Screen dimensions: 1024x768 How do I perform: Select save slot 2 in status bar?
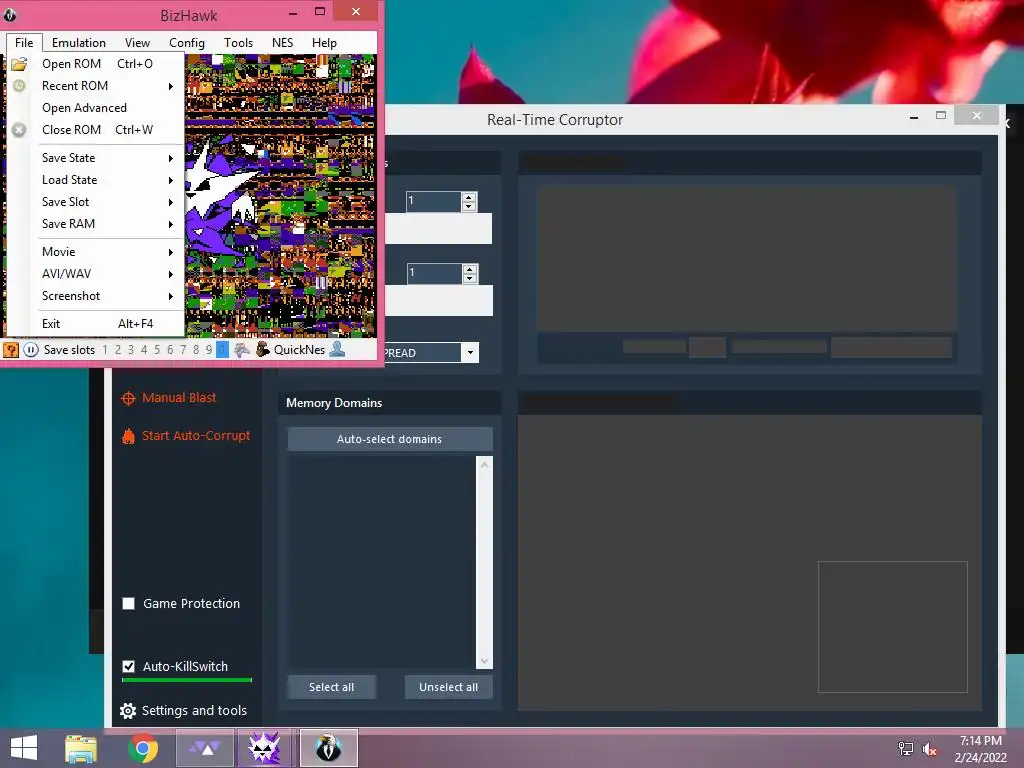[x=118, y=350]
